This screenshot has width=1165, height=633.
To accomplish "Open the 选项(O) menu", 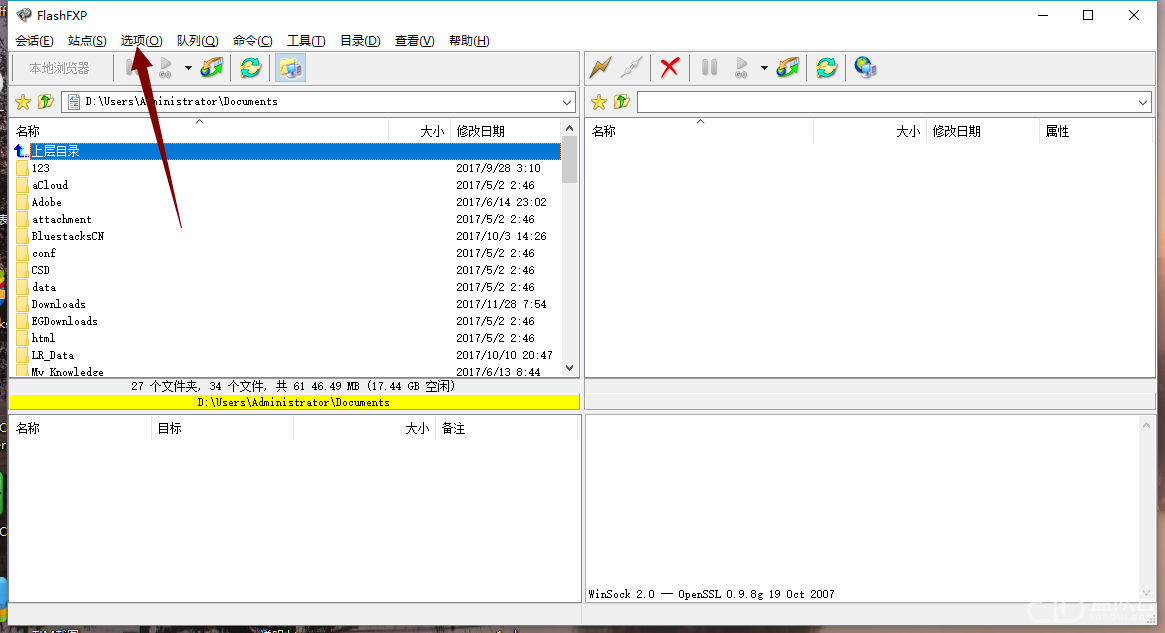I will [x=141, y=41].
